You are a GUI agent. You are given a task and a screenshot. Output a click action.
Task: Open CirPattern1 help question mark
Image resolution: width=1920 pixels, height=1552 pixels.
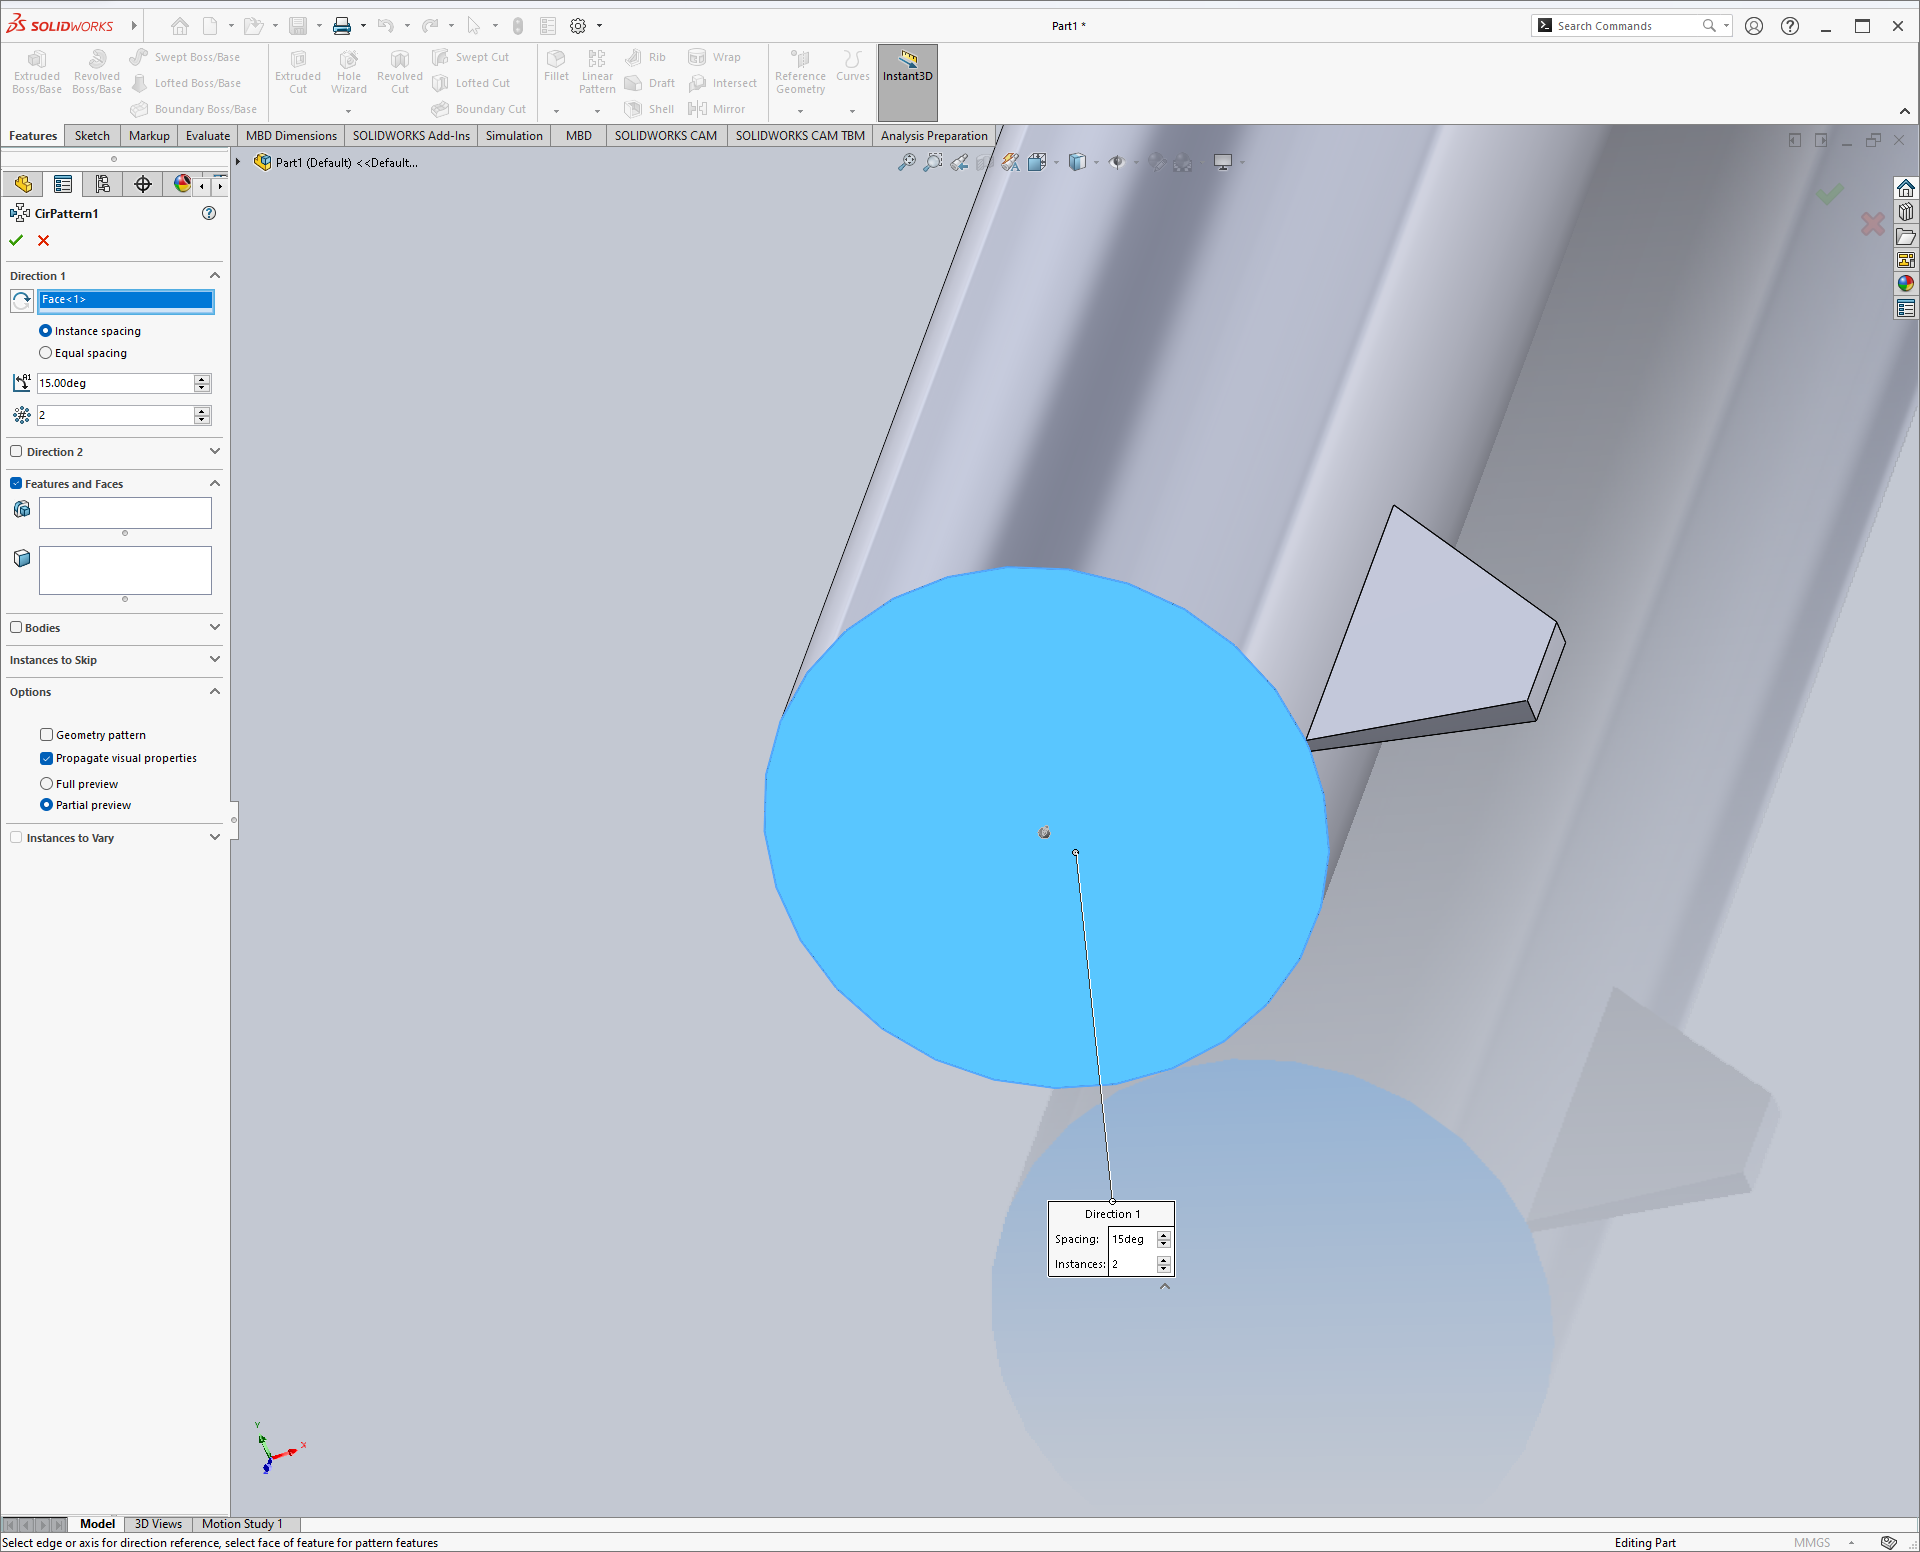pyautogui.click(x=209, y=213)
